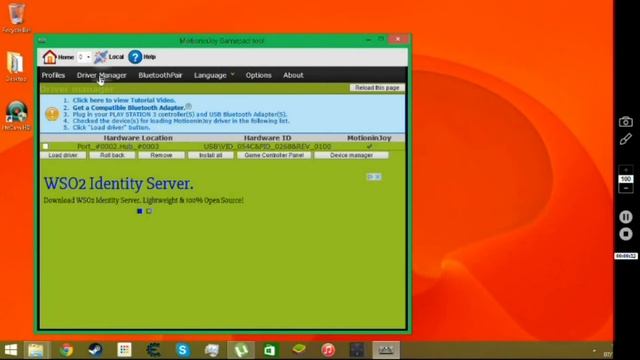640x360 pixels.
Task: Open the Windows Store taskbar icon
Action: coord(270,350)
